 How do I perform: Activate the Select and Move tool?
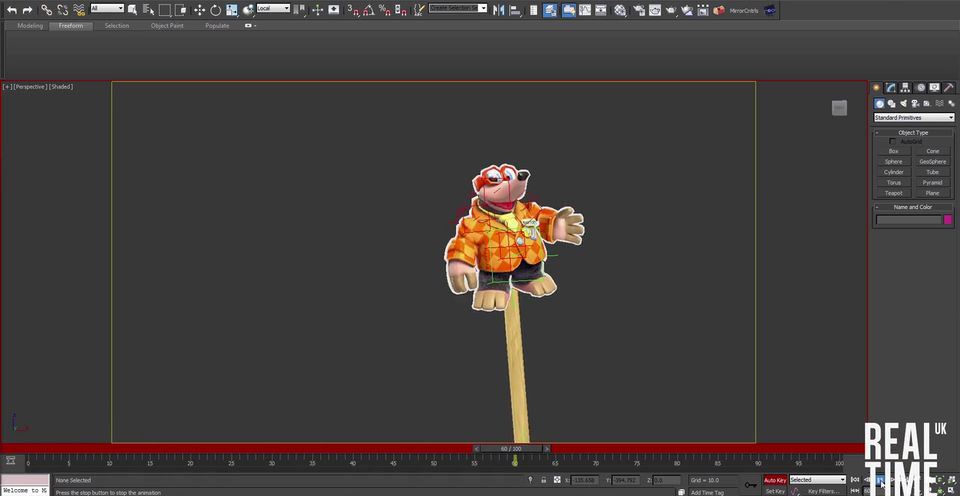(x=200, y=10)
